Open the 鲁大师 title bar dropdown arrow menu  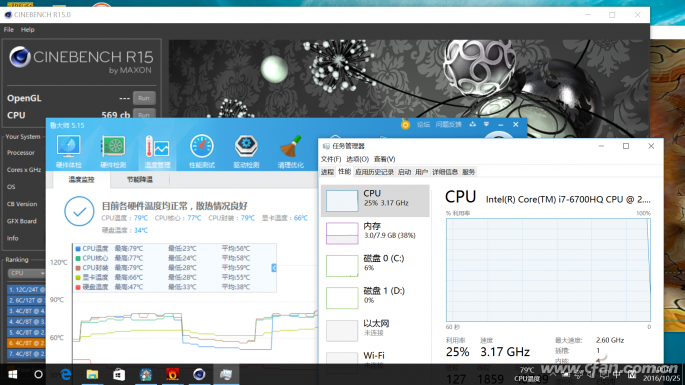pos(486,125)
